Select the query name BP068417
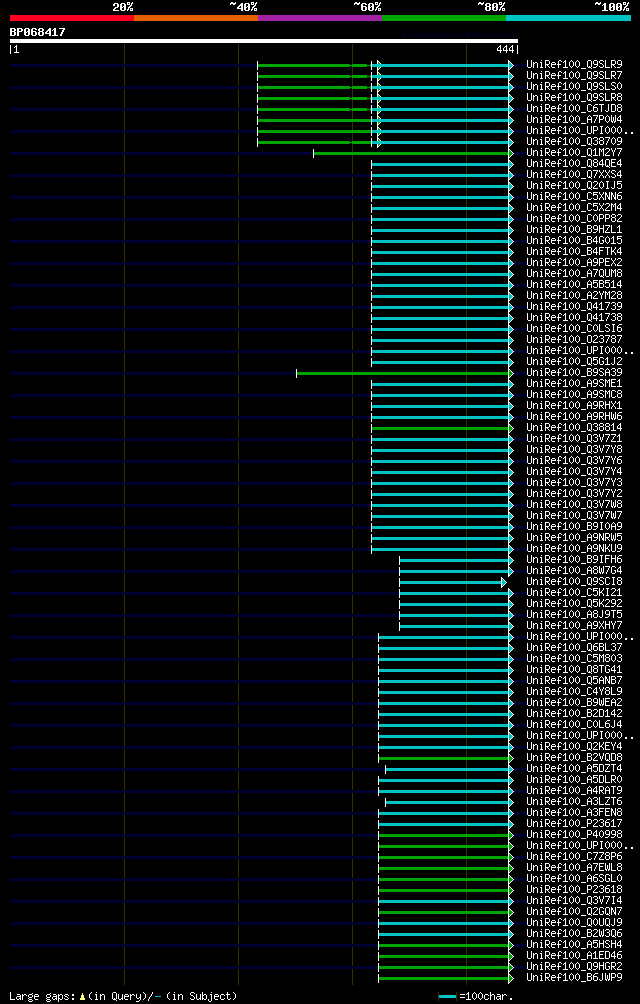 37,32
